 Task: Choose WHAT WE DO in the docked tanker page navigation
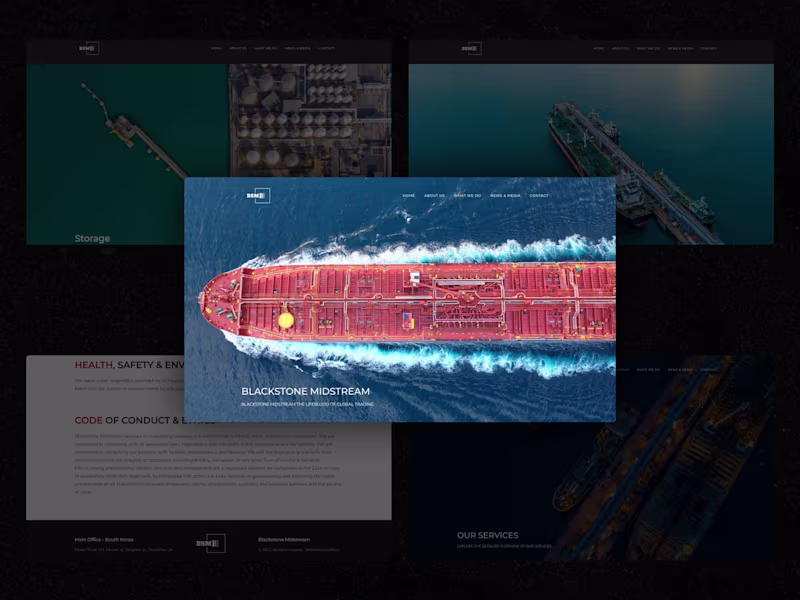pos(648,48)
